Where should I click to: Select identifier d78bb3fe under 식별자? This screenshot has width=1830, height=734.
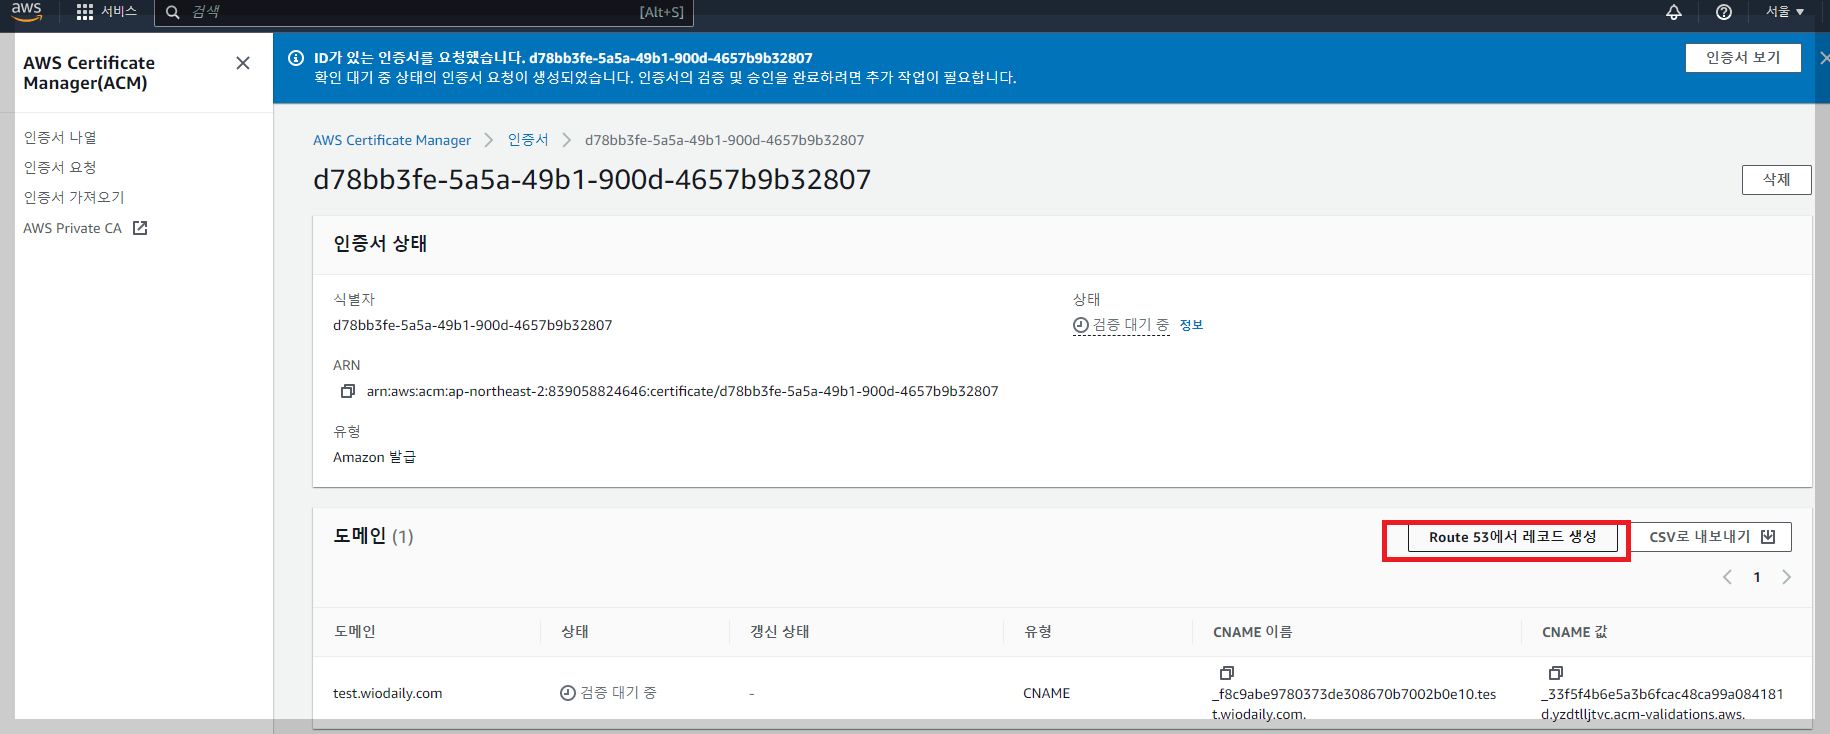point(472,325)
